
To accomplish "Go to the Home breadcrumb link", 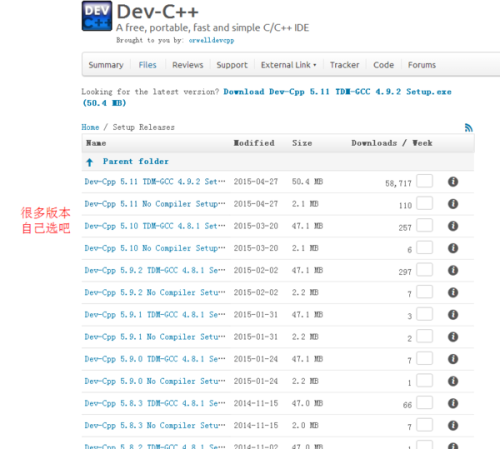I will point(90,127).
